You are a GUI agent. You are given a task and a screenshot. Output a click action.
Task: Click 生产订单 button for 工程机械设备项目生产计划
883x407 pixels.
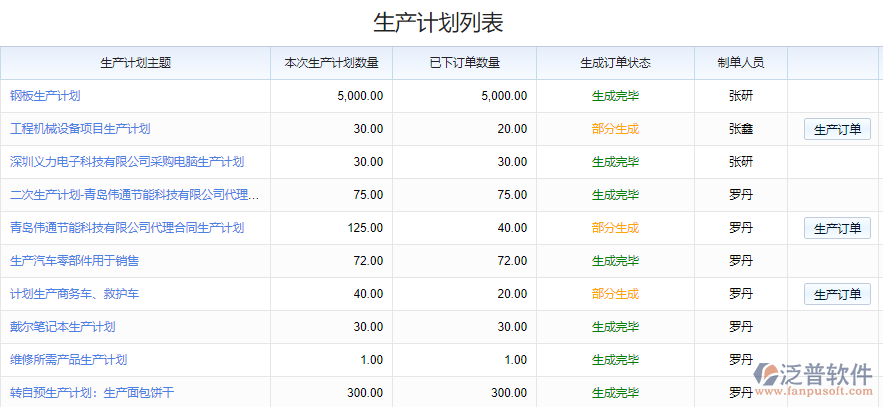click(837, 129)
